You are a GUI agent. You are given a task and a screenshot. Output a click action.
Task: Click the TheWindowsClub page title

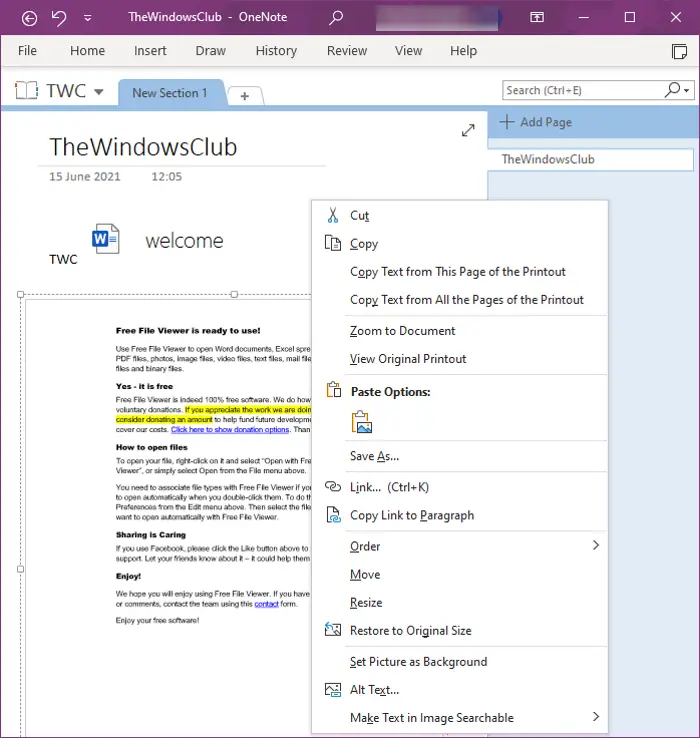coord(143,147)
